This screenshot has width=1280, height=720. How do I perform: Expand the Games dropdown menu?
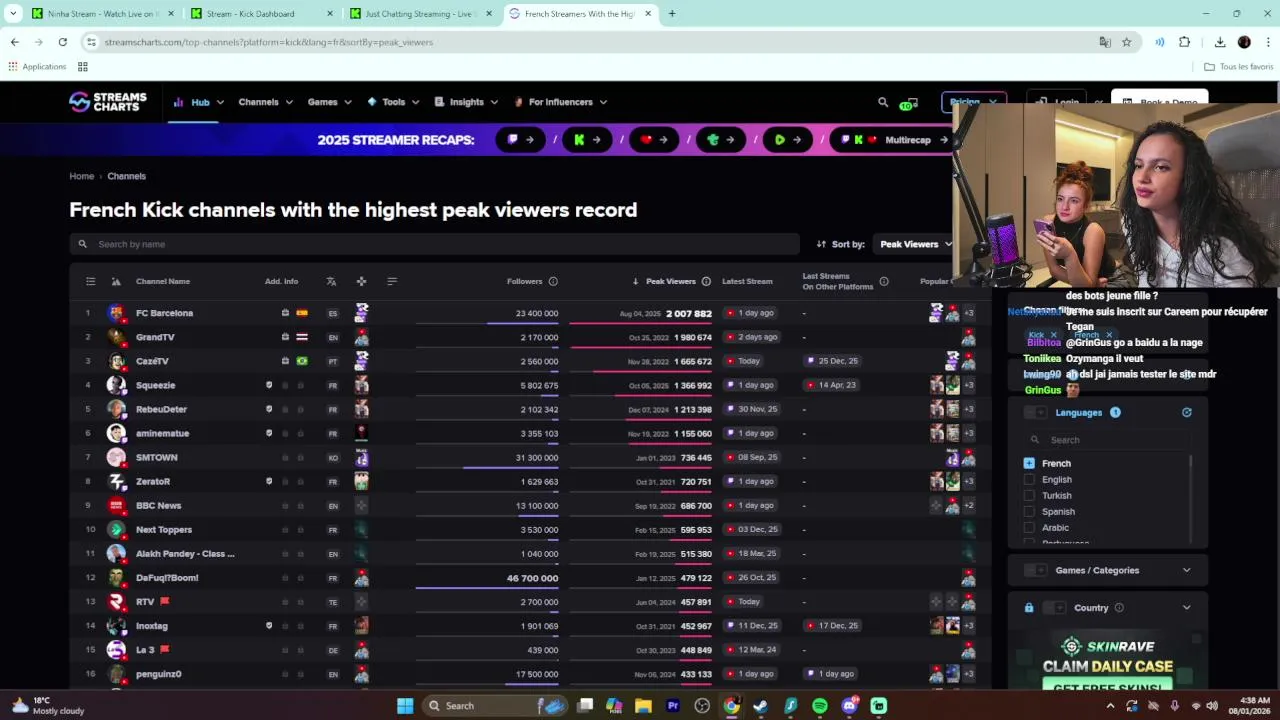point(329,102)
